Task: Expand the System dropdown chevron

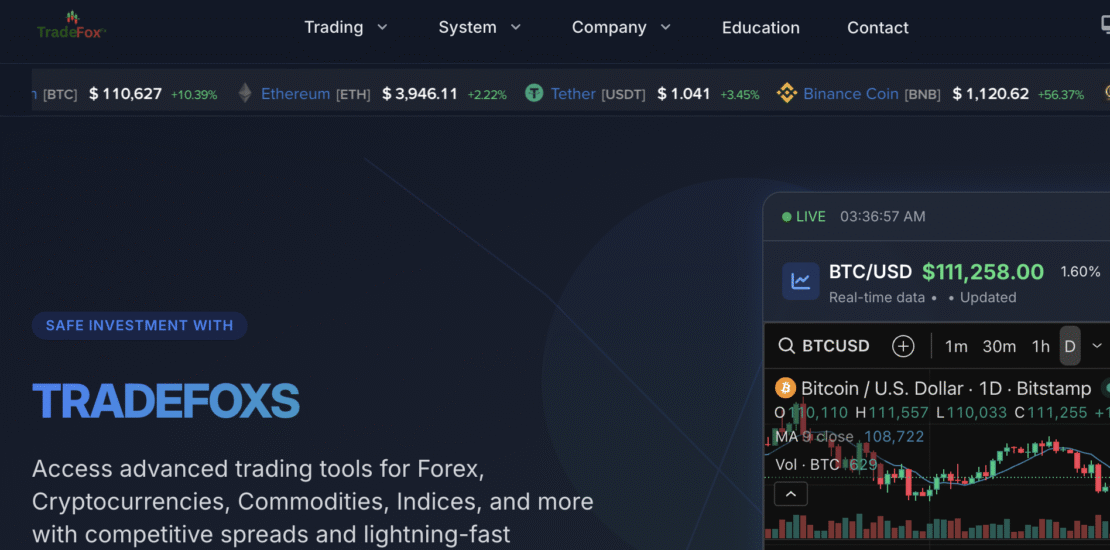Action: coord(515,28)
